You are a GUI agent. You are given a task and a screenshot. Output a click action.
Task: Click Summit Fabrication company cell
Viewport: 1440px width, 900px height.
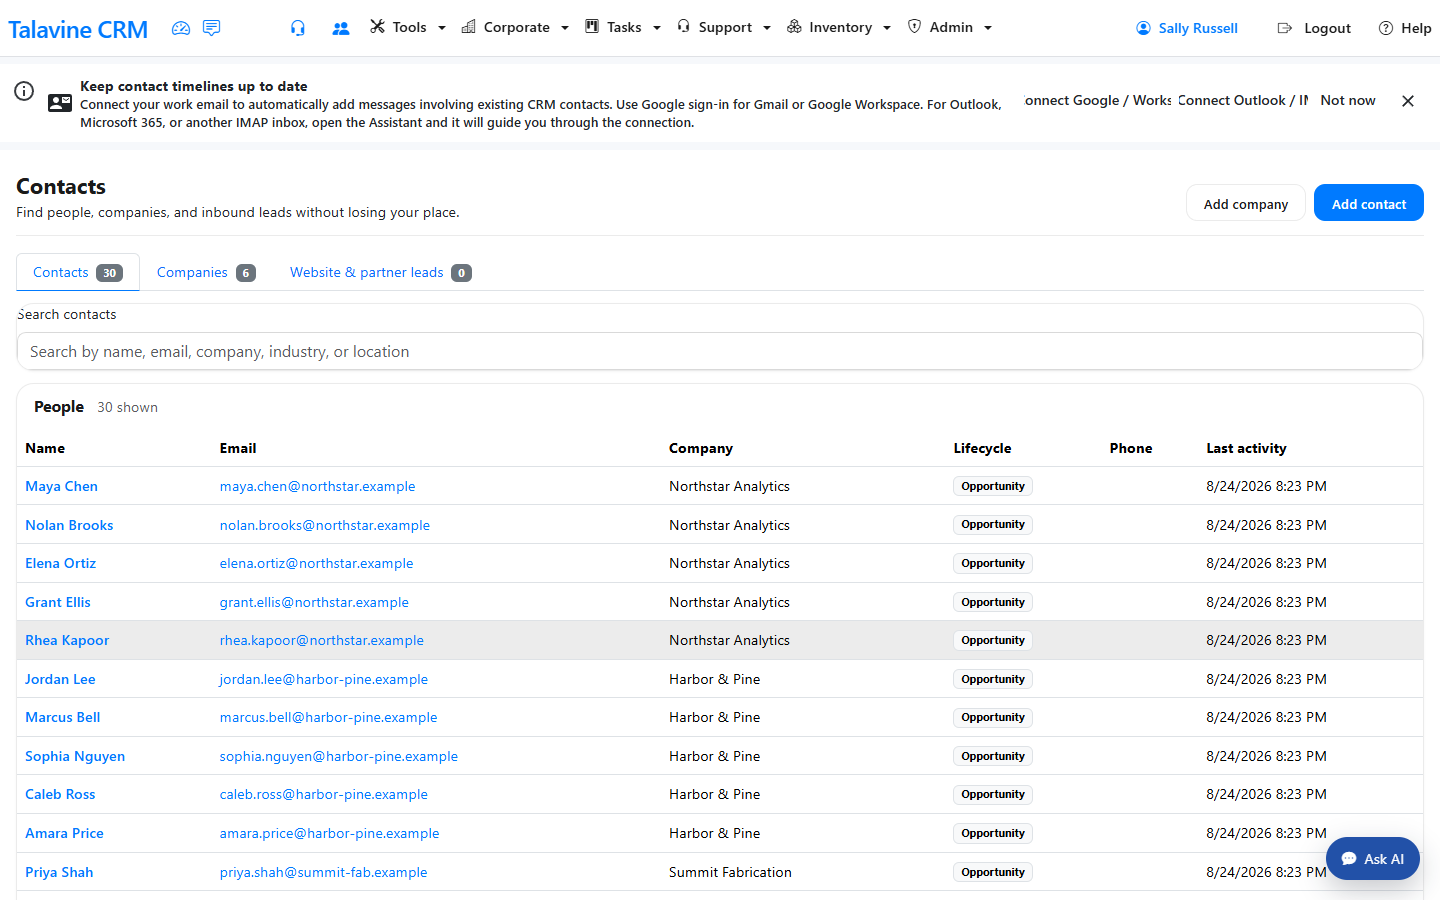tap(730, 872)
